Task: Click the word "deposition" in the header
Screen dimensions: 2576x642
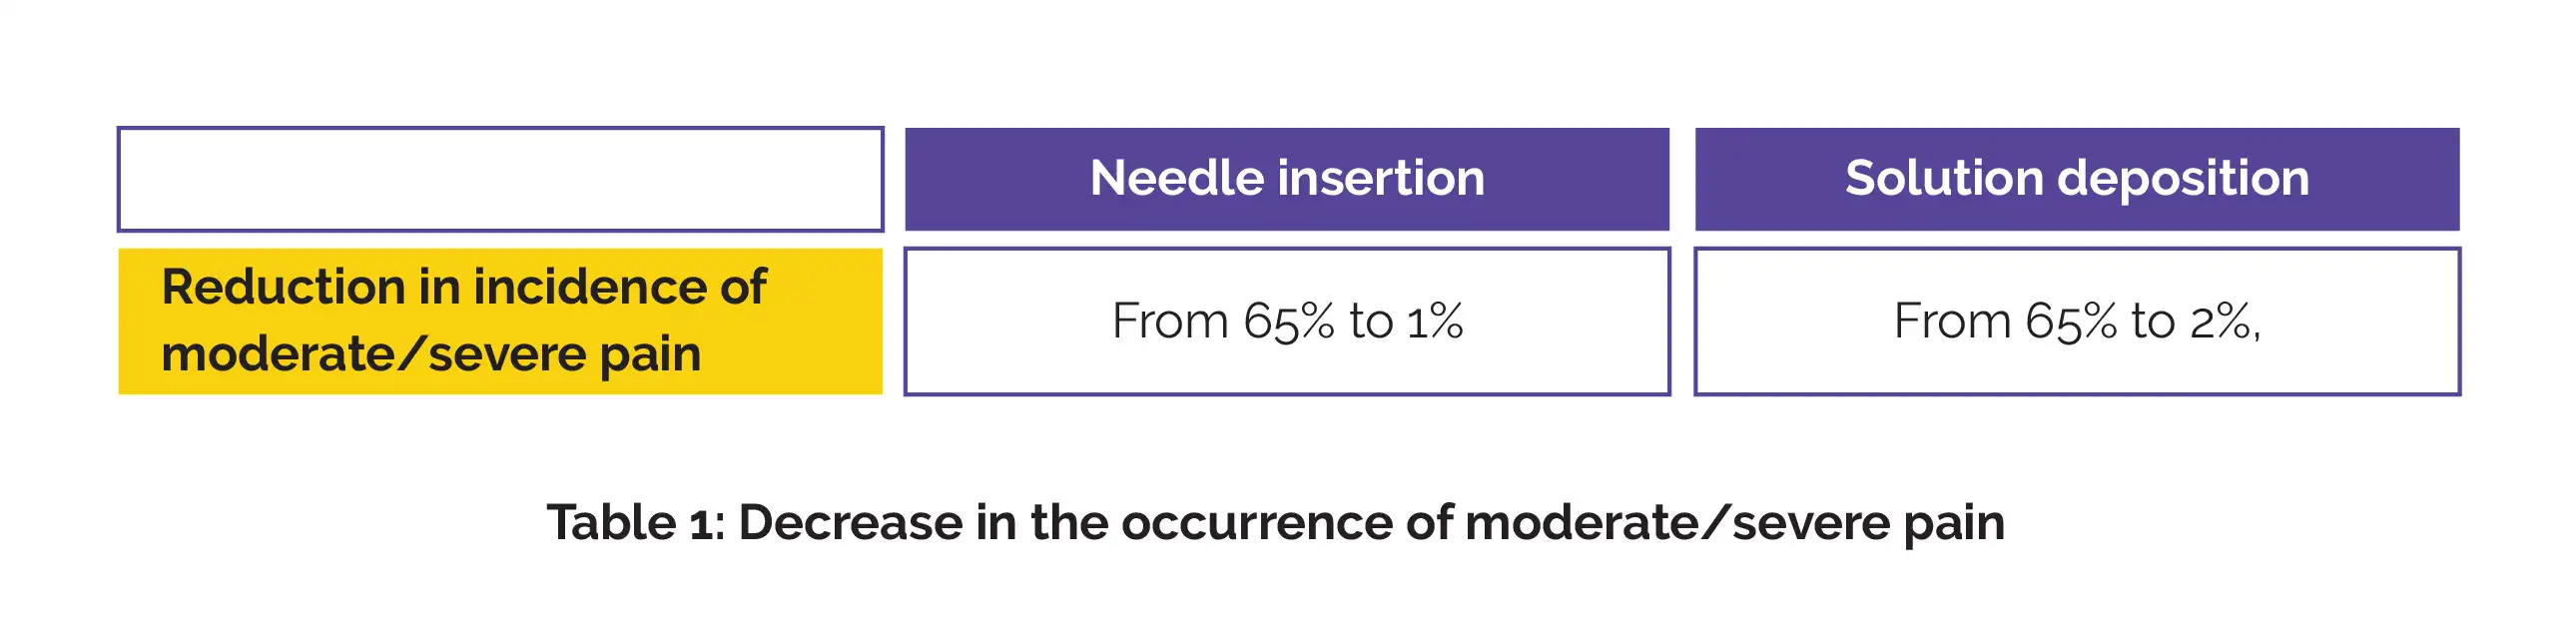Action: (x=2183, y=179)
